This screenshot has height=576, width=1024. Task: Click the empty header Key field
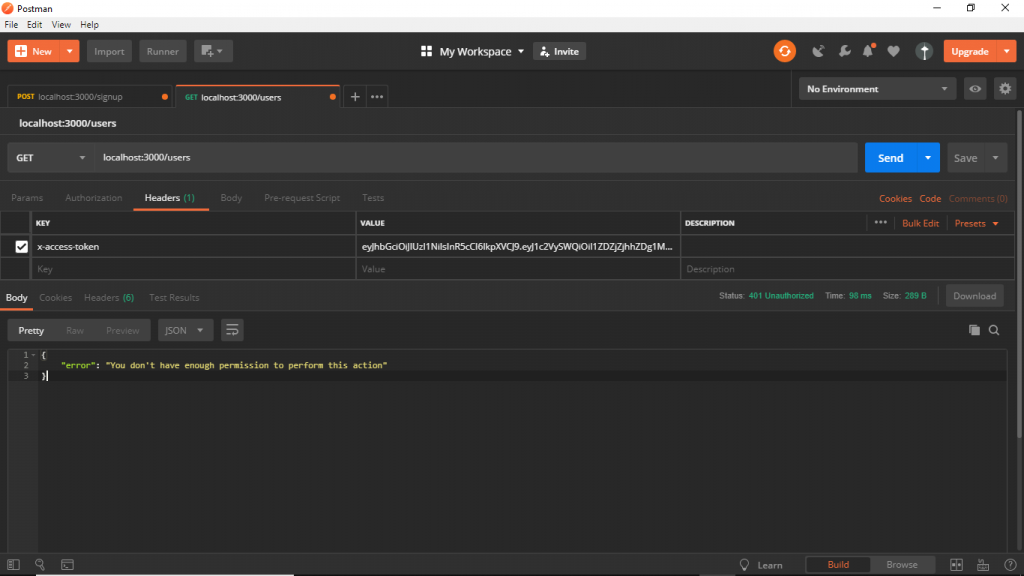[x=194, y=268]
